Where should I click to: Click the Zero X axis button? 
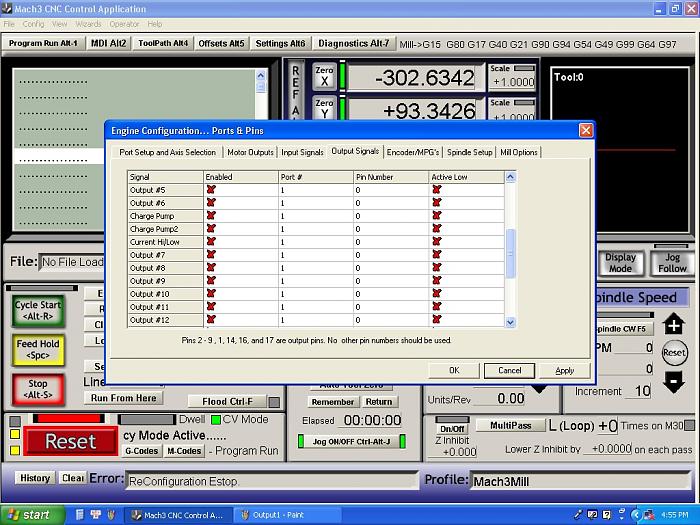coord(323,76)
